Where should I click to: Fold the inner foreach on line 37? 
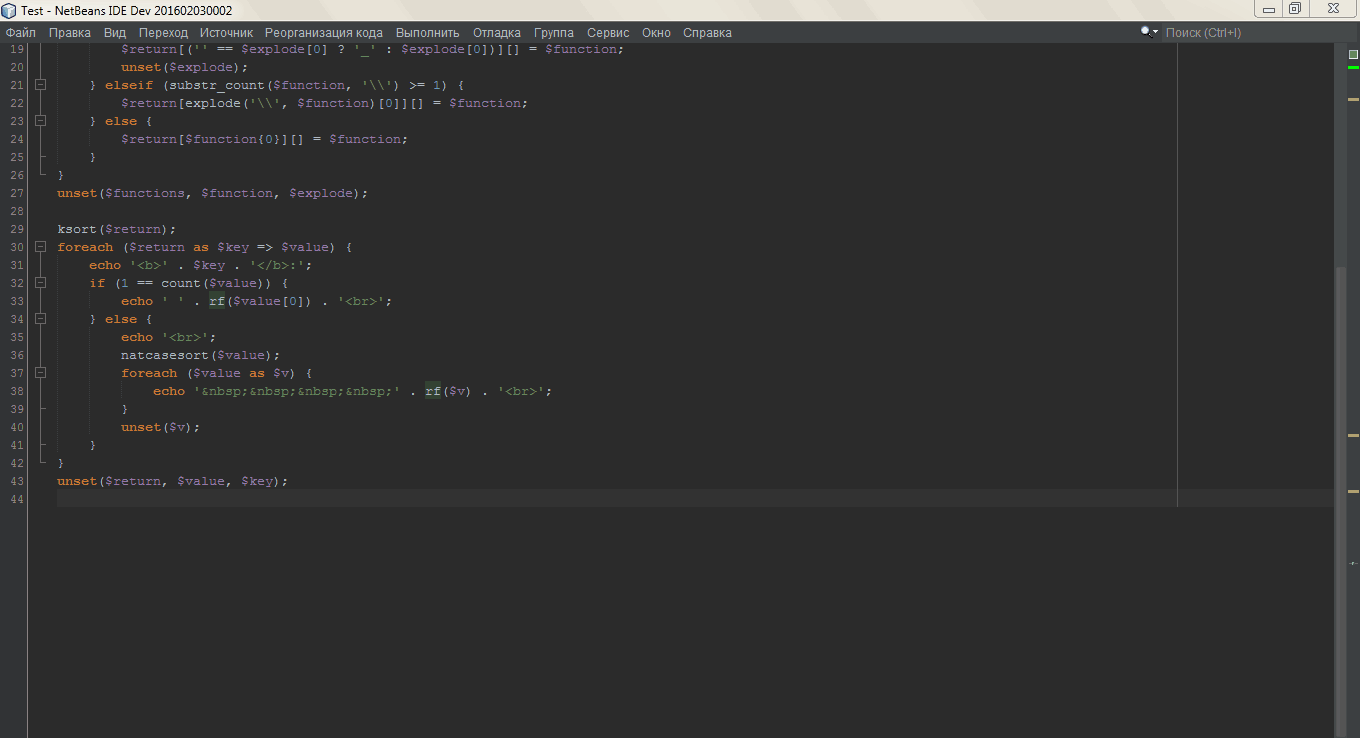click(41, 373)
